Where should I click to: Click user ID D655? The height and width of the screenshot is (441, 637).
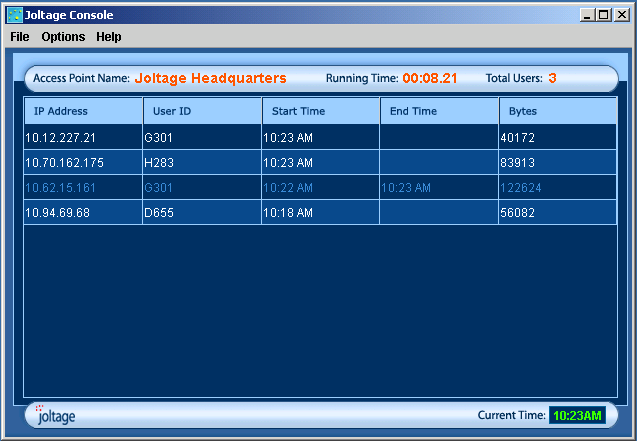coord(159,213)
